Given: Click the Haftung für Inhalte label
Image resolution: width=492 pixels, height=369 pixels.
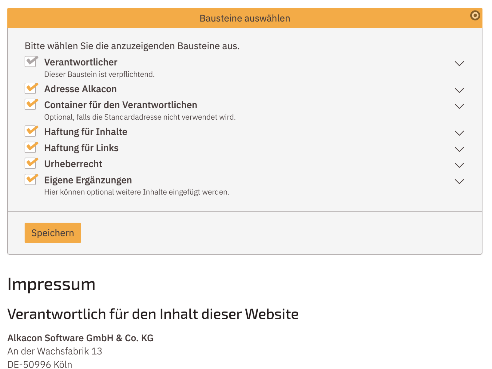Looking at the screenshot, I should (86, 132).
